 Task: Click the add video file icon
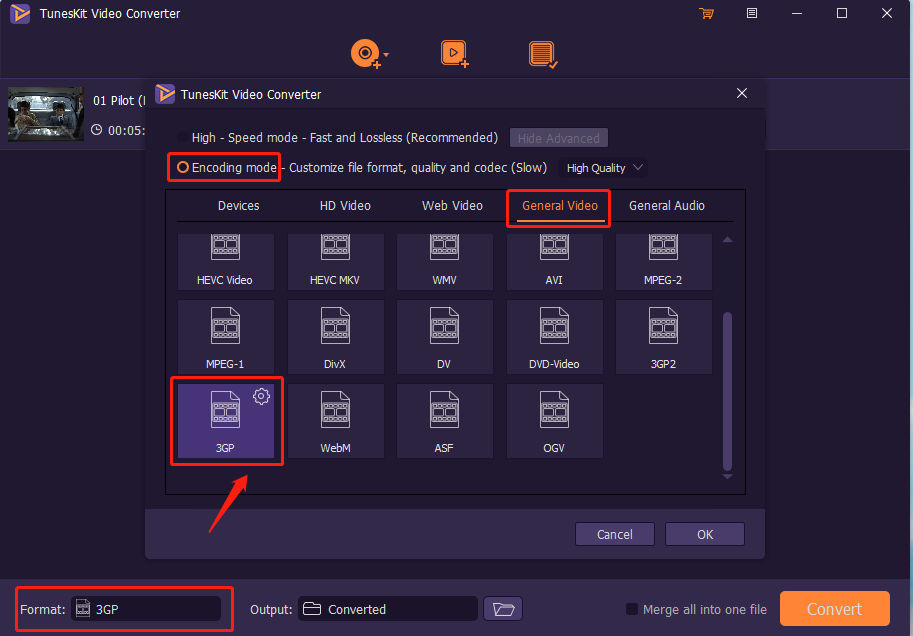(x=454, y=54)
